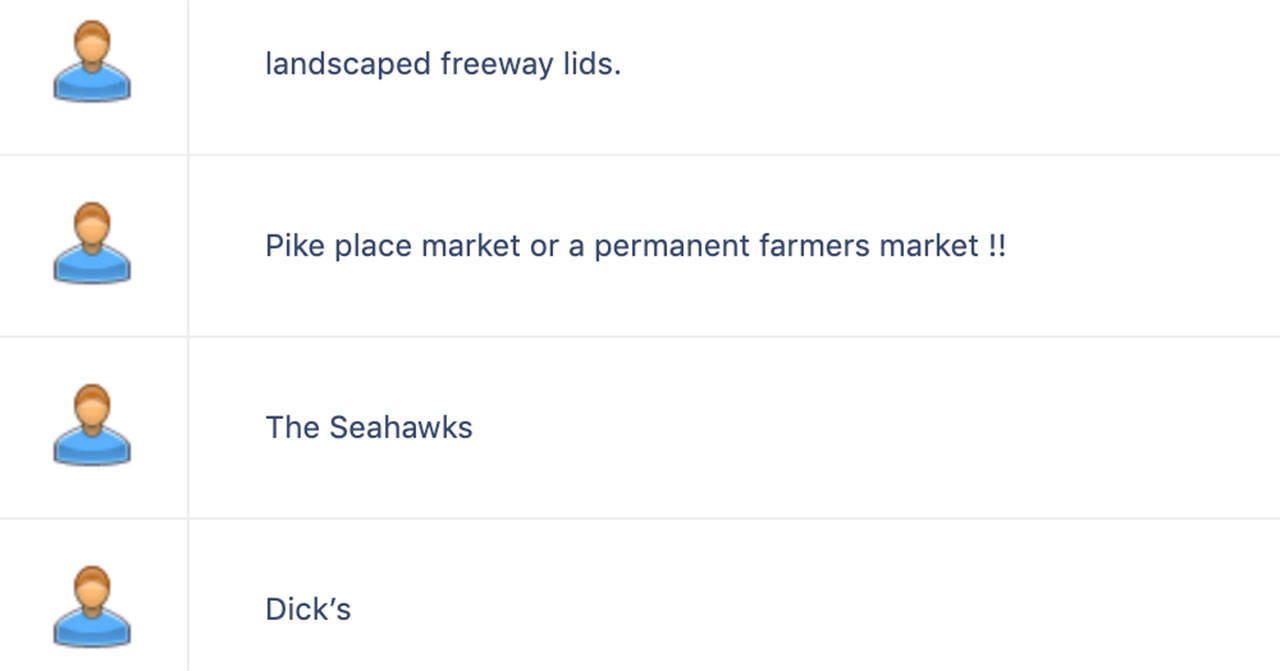The height and width of the screenshot is (671, 1280).
Task: Click the word 'or' in Pike place response
Action: pyautogui.click(x=544, y=246)
